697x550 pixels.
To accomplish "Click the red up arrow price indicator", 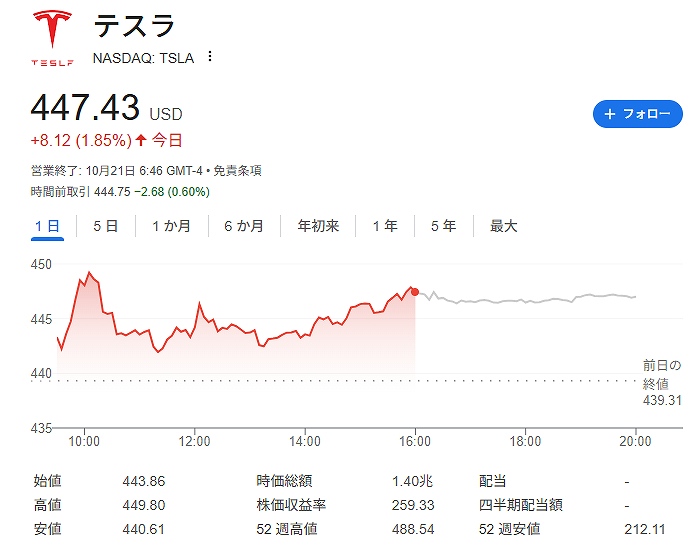I will 140,140.
